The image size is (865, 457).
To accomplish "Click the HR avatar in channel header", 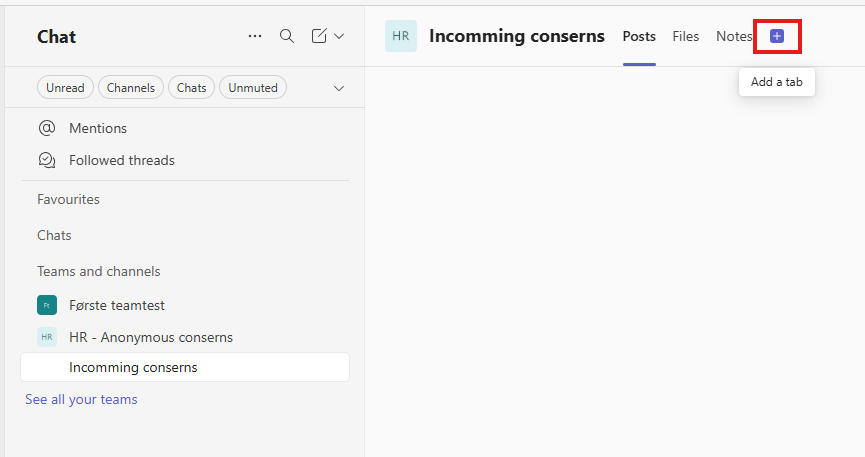I will pyautogui.click(x=401, y=36).
